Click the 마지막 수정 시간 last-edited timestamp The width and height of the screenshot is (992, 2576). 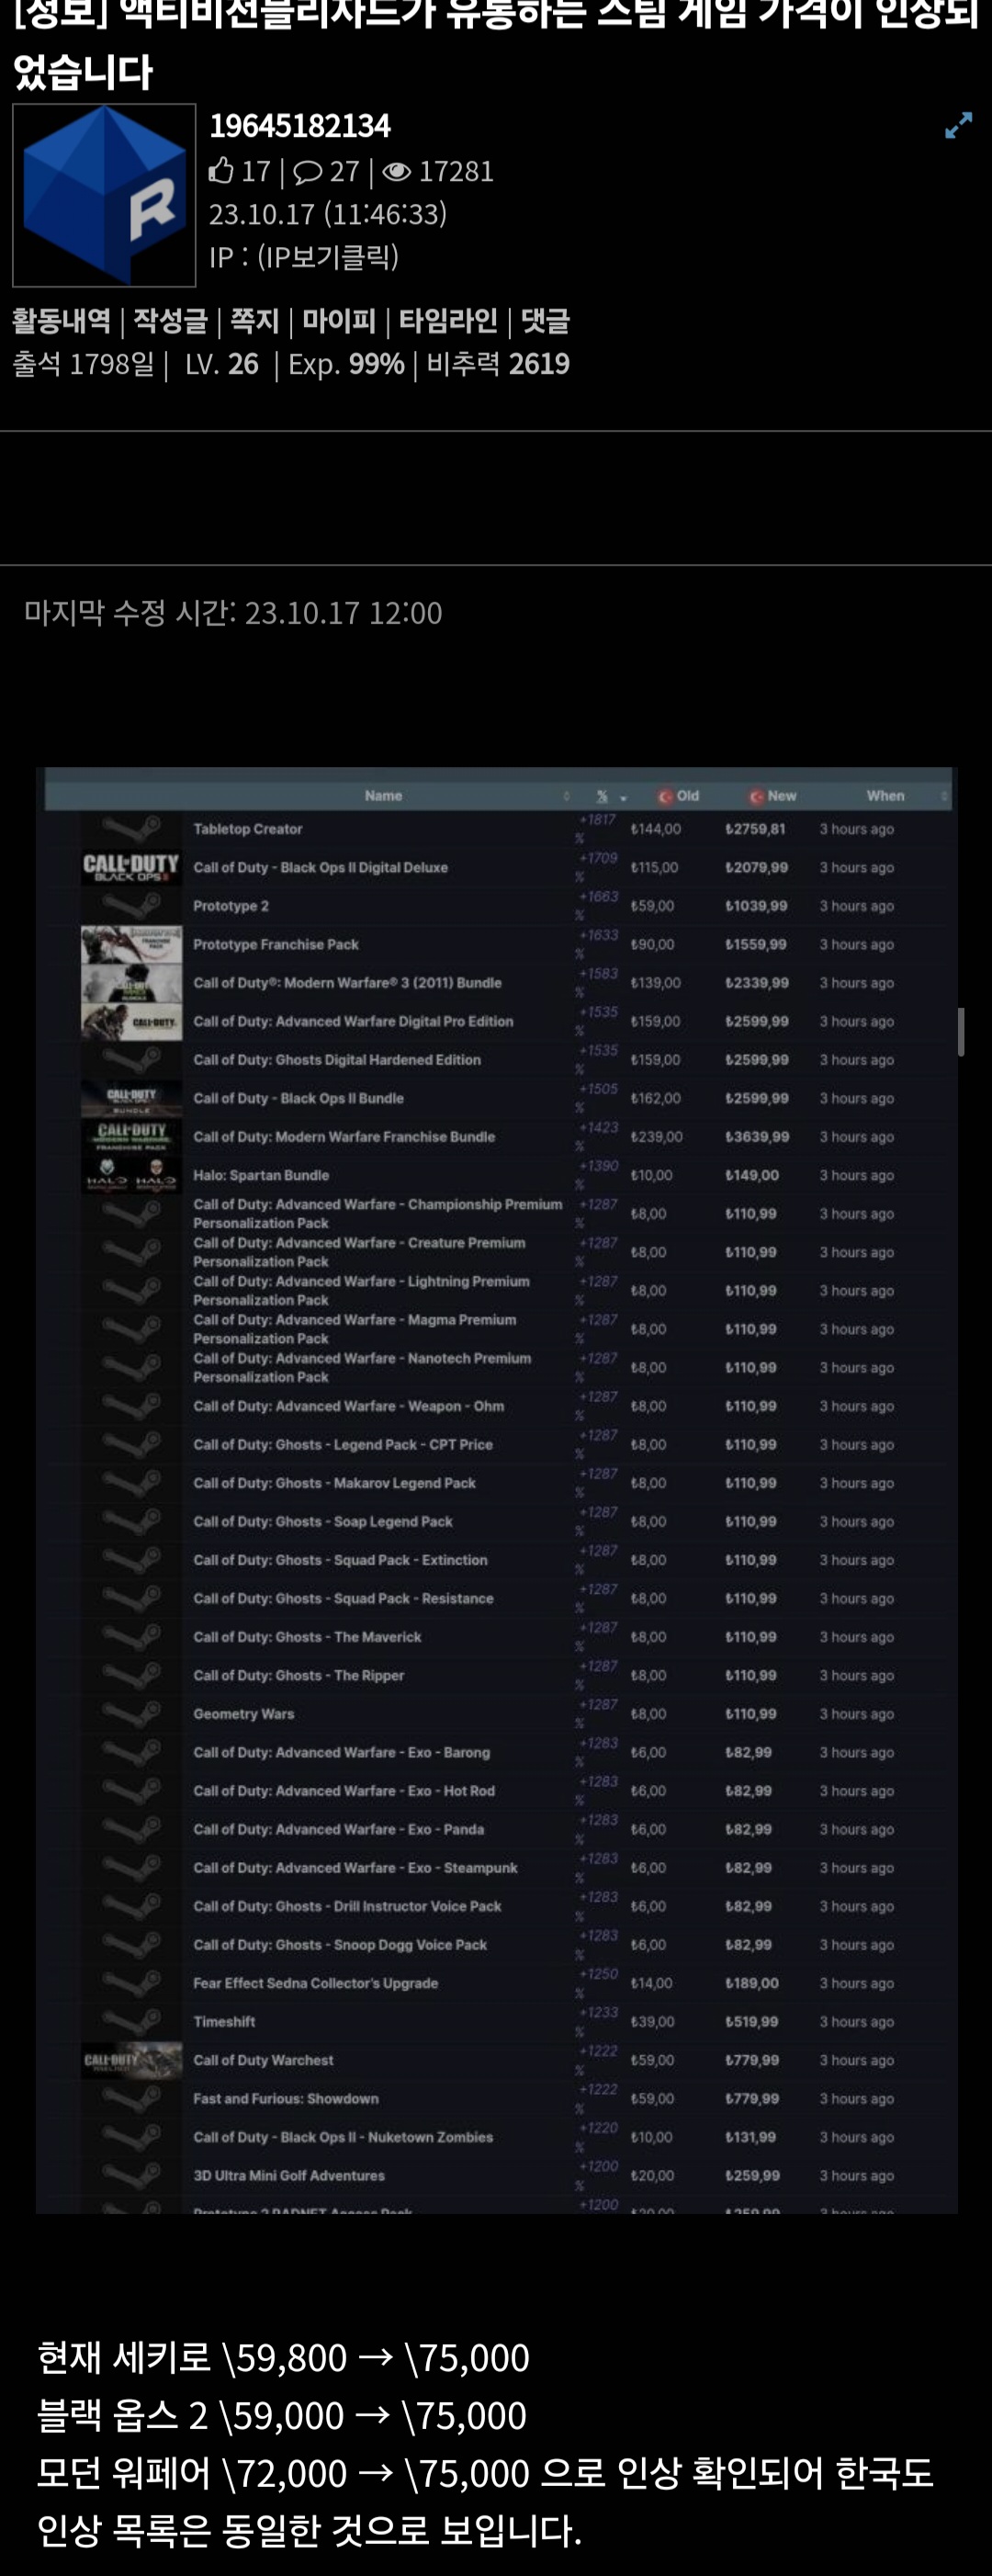point(233,612)
